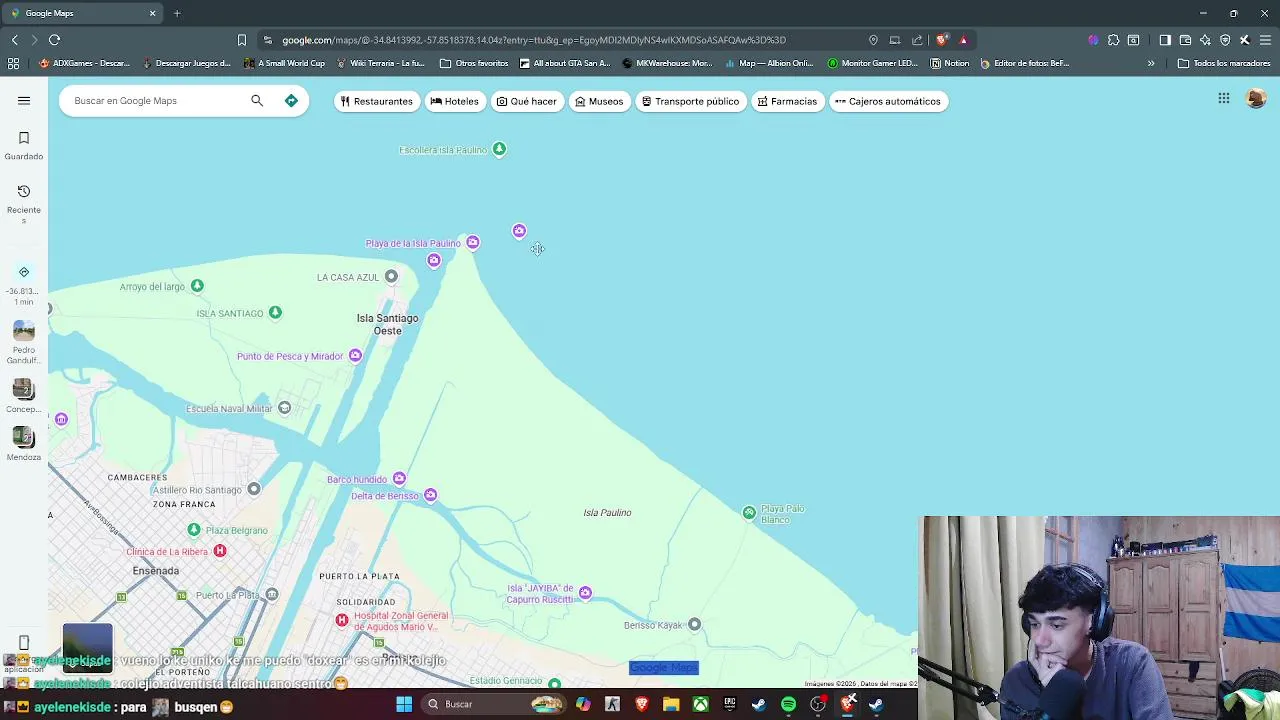Show Transporte público places

click(690, 101)
